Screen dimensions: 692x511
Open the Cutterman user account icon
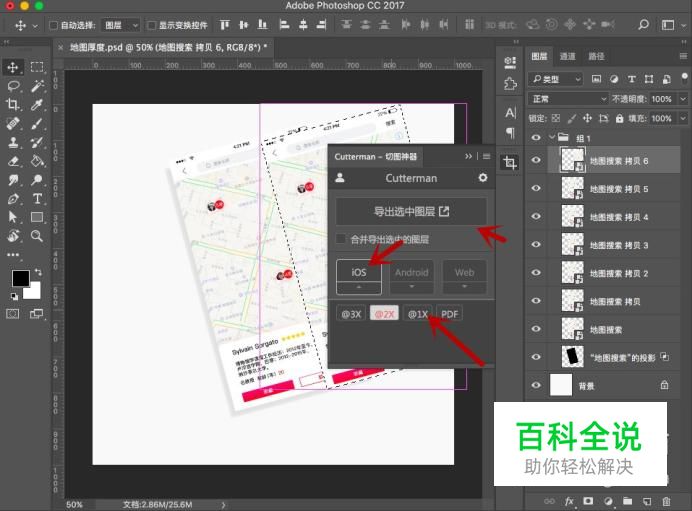pos(340,178)
